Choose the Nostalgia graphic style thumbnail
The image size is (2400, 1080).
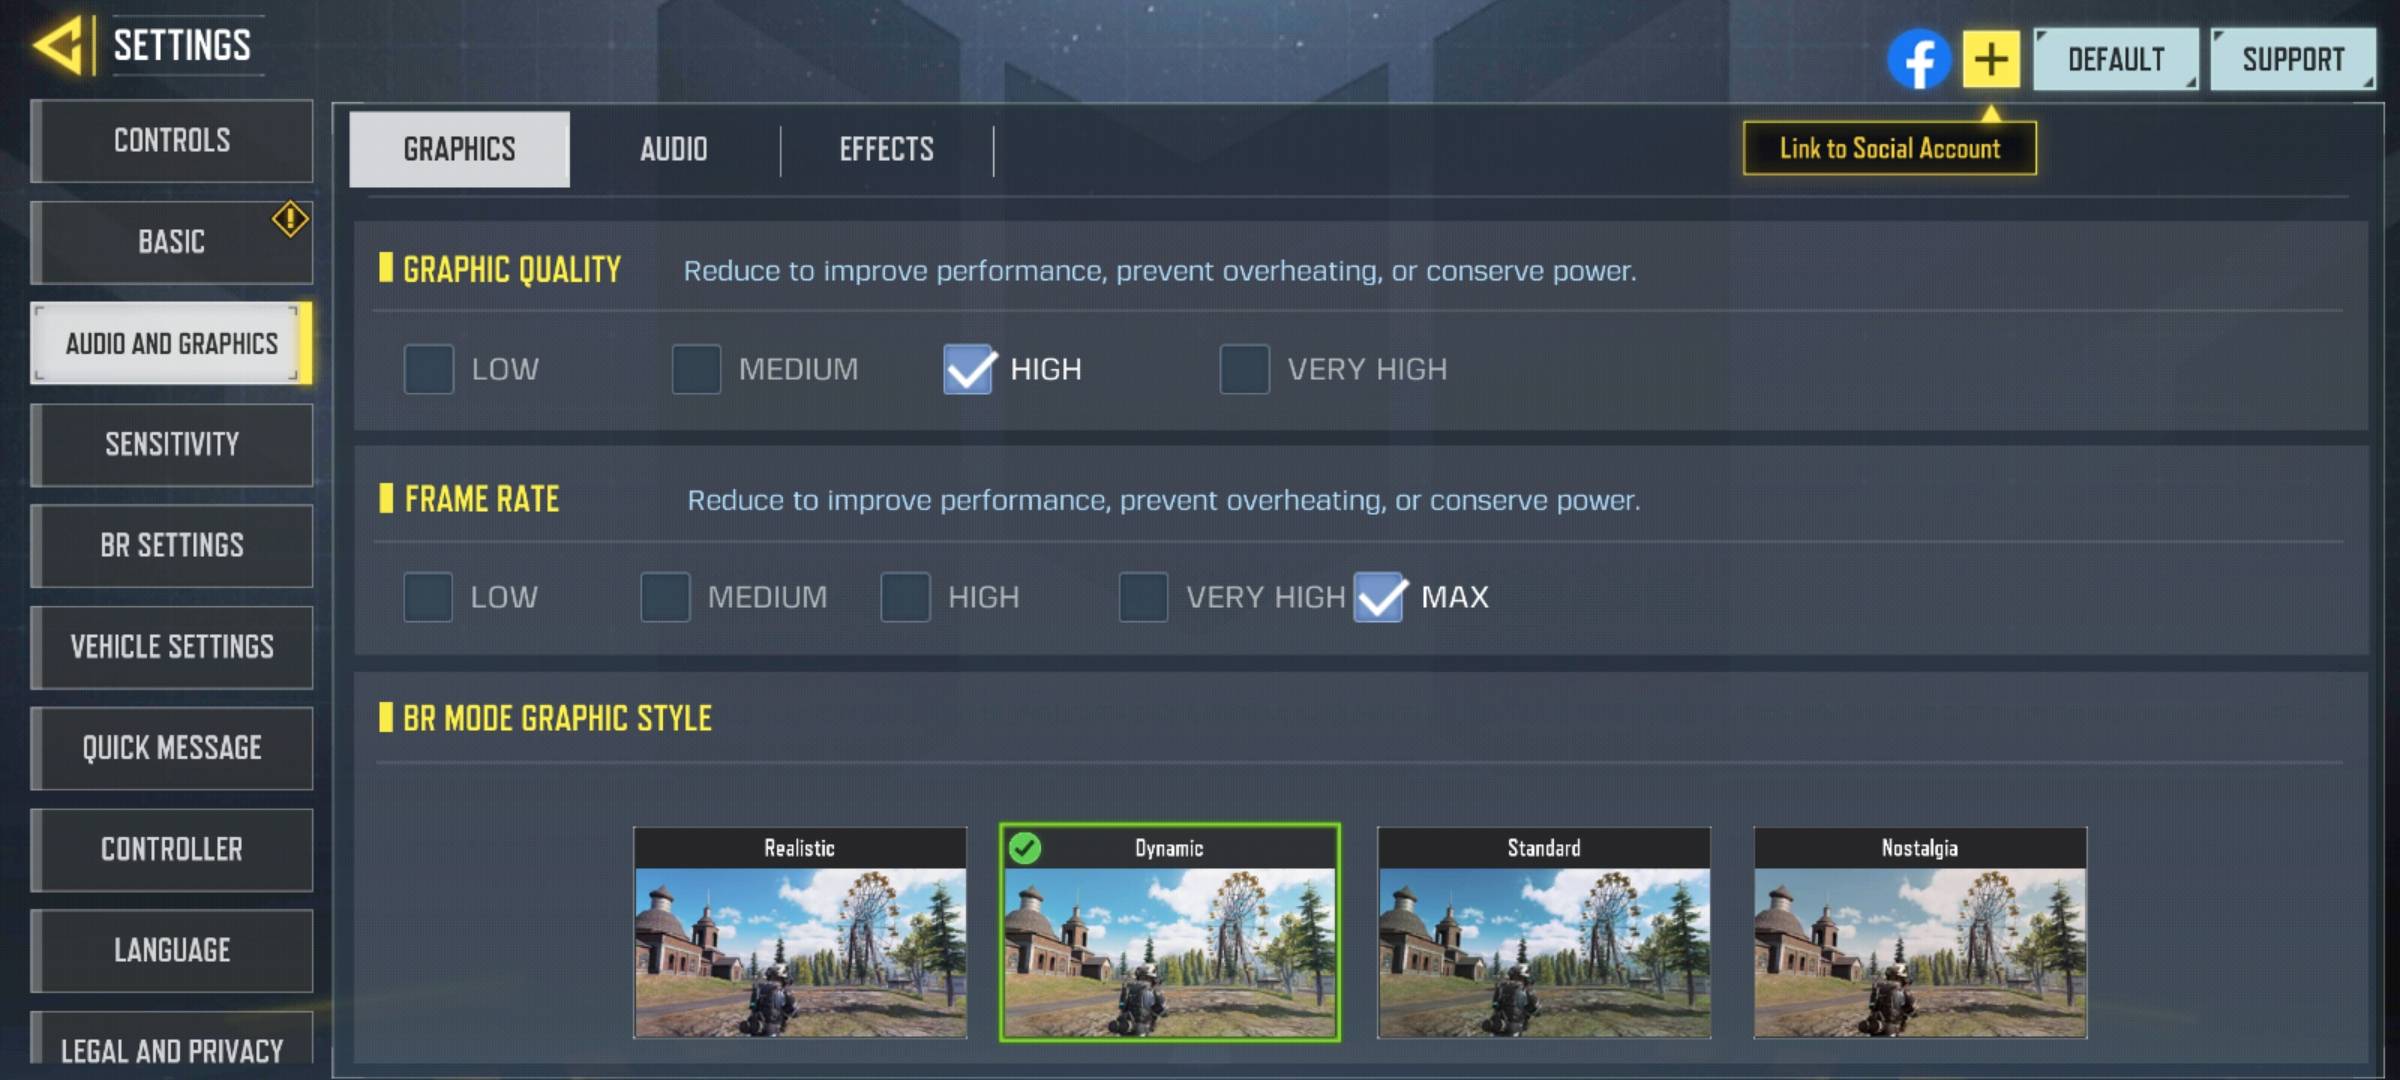(1920, 933)
